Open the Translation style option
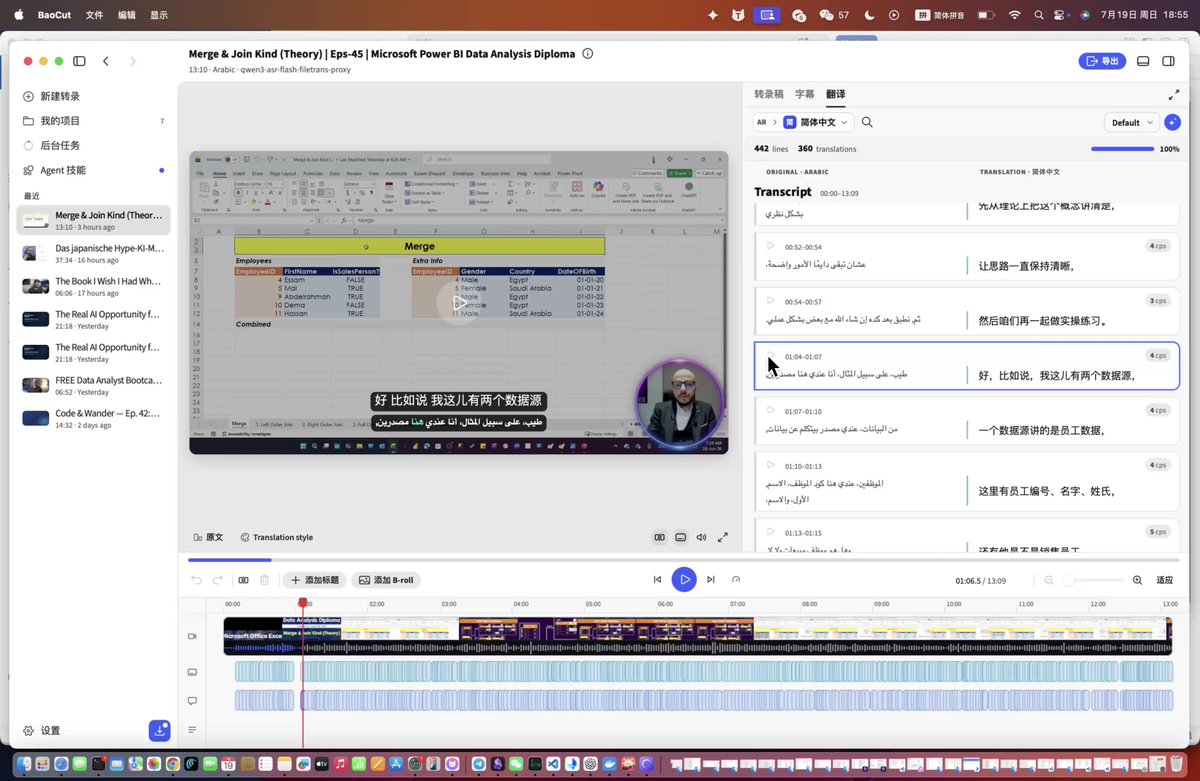 coord(277,537)
